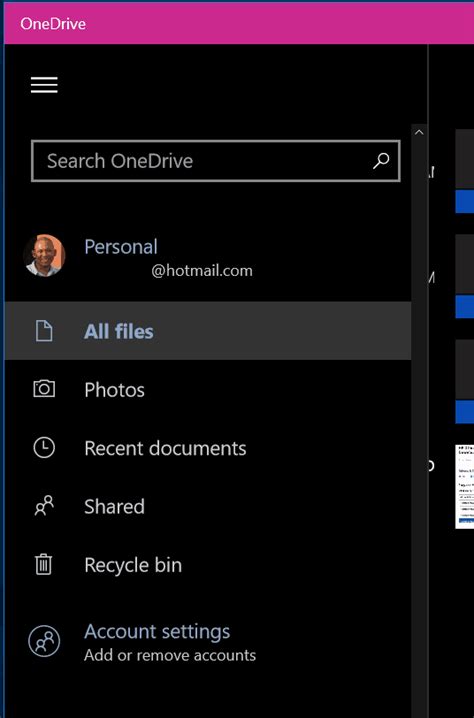Open the document thumbnail in the file pane
This screenshot has width=474, height=718.
[464, 486]
